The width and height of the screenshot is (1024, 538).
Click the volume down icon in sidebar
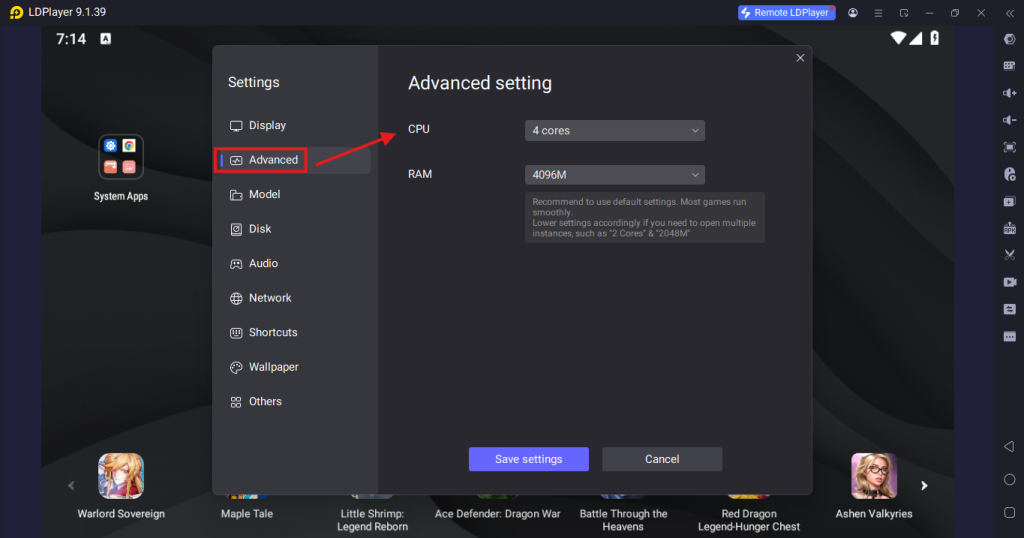click(x=1009, y=120)
